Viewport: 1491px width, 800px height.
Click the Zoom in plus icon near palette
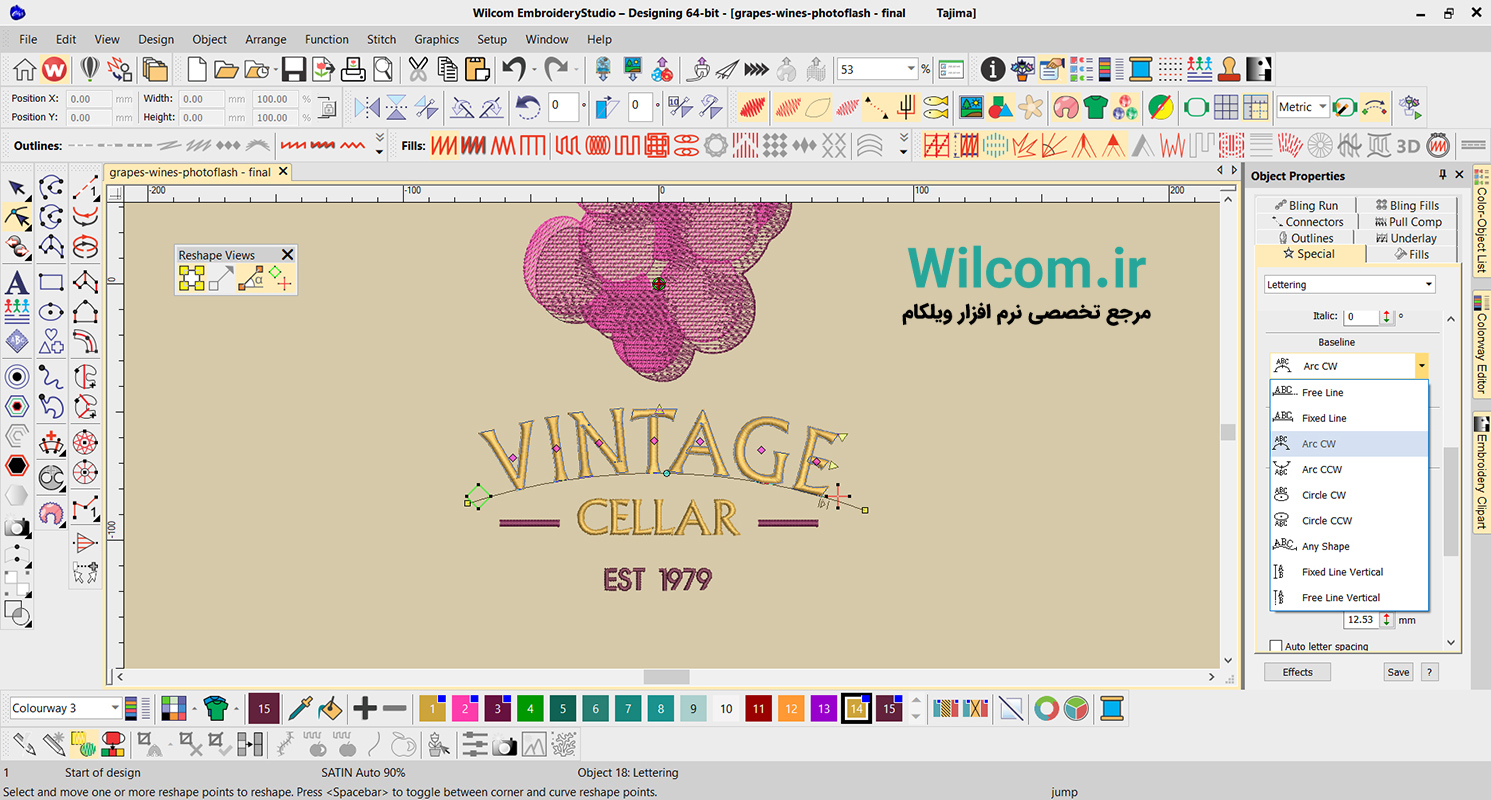coord(365,709)
